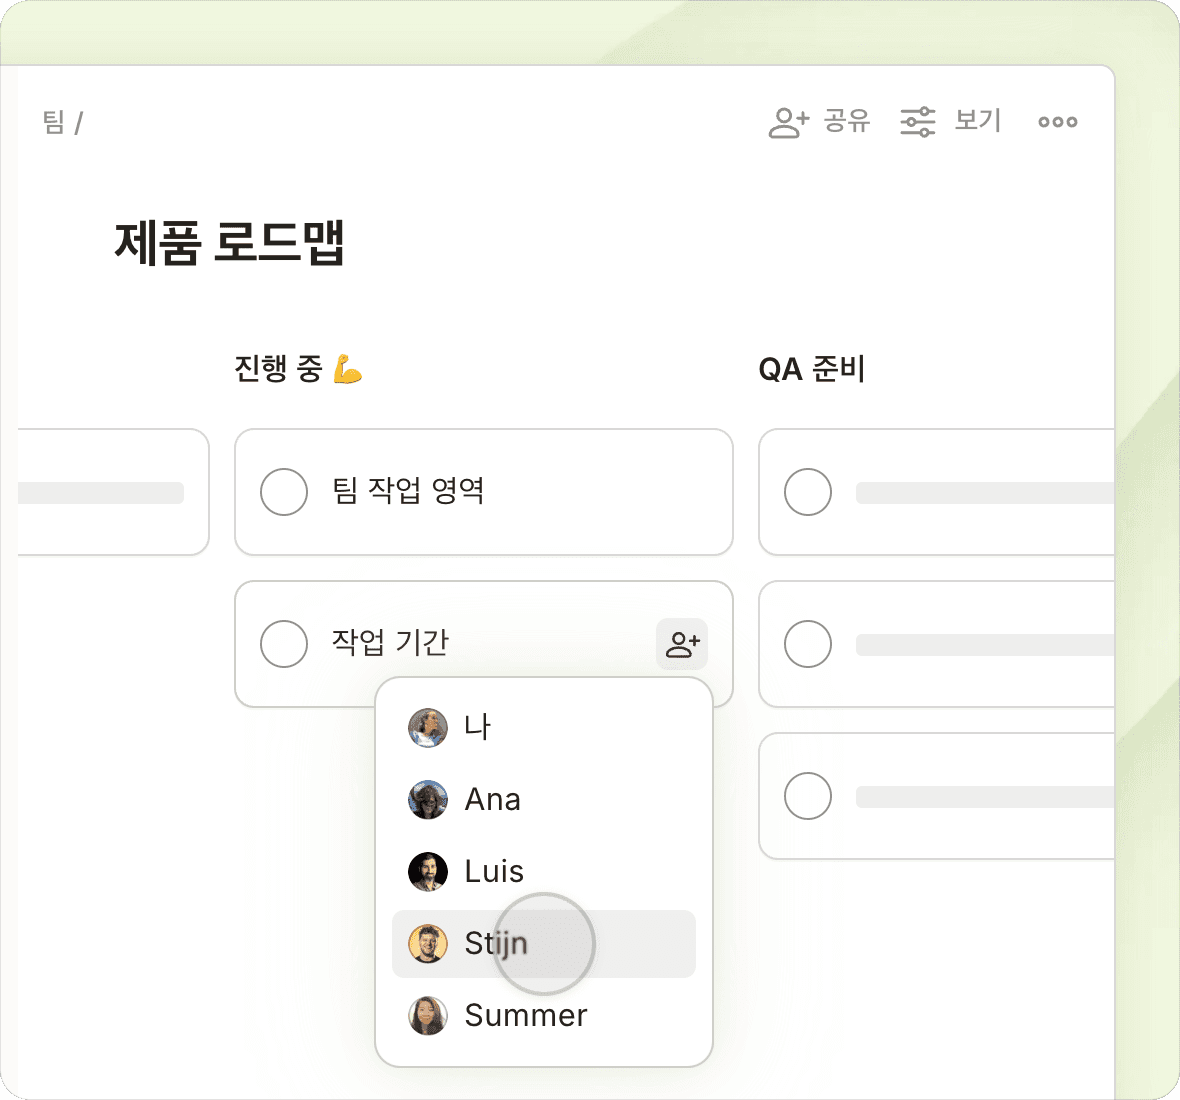Click the 팀 breadcrumb link
The image size is (1180, 1100).
(53, 122)
